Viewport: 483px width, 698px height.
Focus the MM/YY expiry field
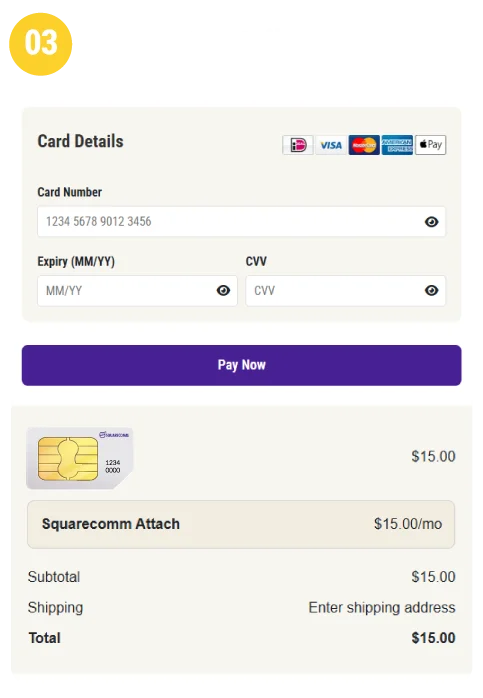tap(138, 291)
